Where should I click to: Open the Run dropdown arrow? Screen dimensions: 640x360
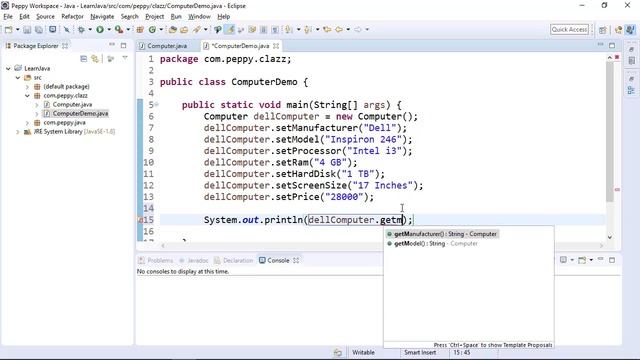pos(109,30)
